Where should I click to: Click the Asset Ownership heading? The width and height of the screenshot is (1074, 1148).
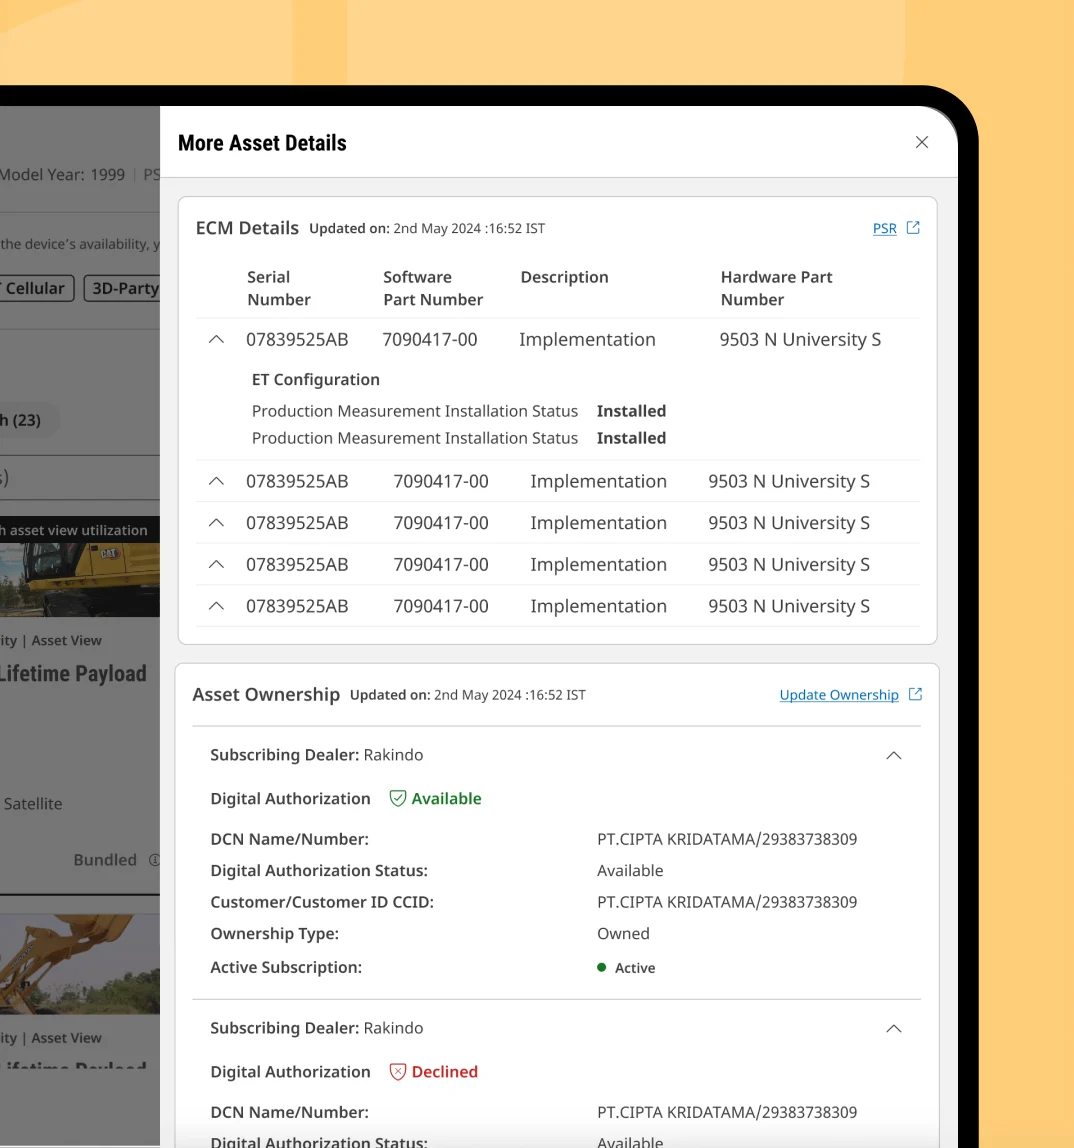coord(266,695)
